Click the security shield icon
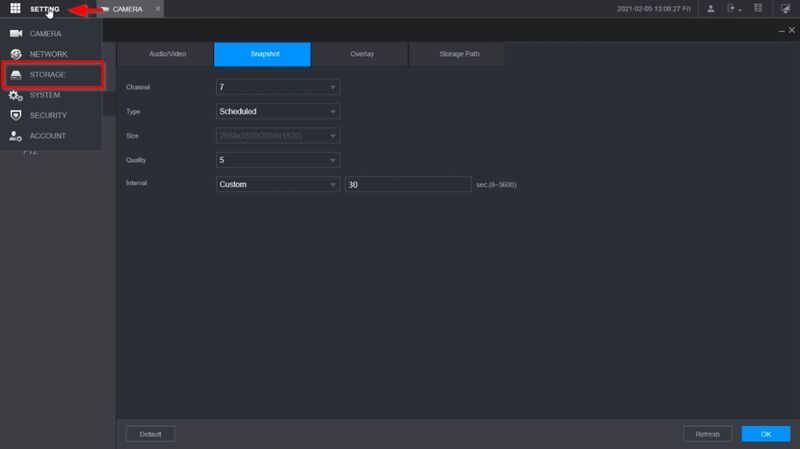The image size is (800, 449). [x=16, y=115]
